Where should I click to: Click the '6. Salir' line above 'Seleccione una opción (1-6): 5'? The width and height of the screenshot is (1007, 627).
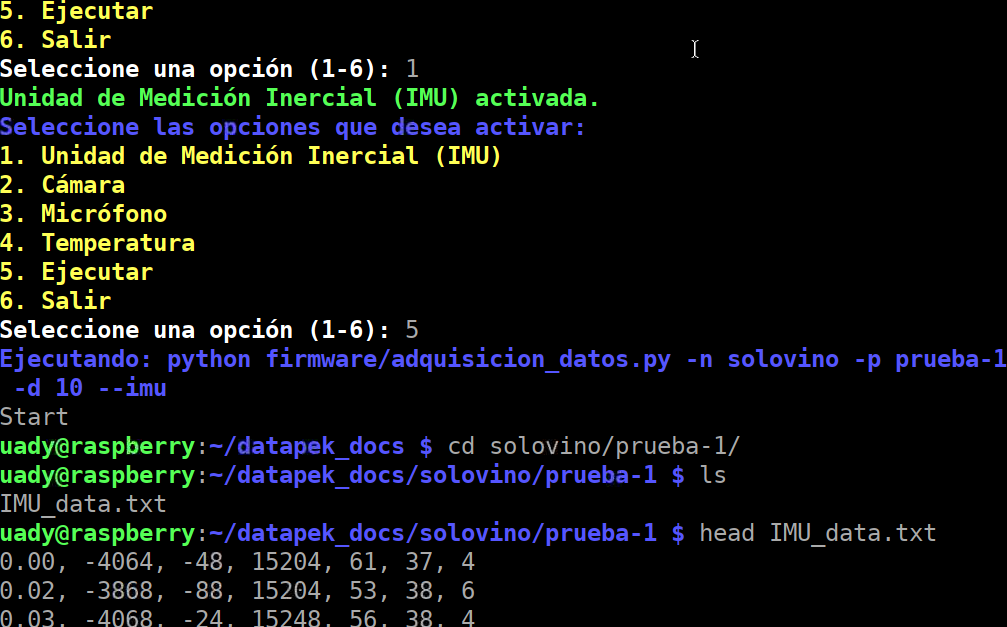click(x=56, y=301)
